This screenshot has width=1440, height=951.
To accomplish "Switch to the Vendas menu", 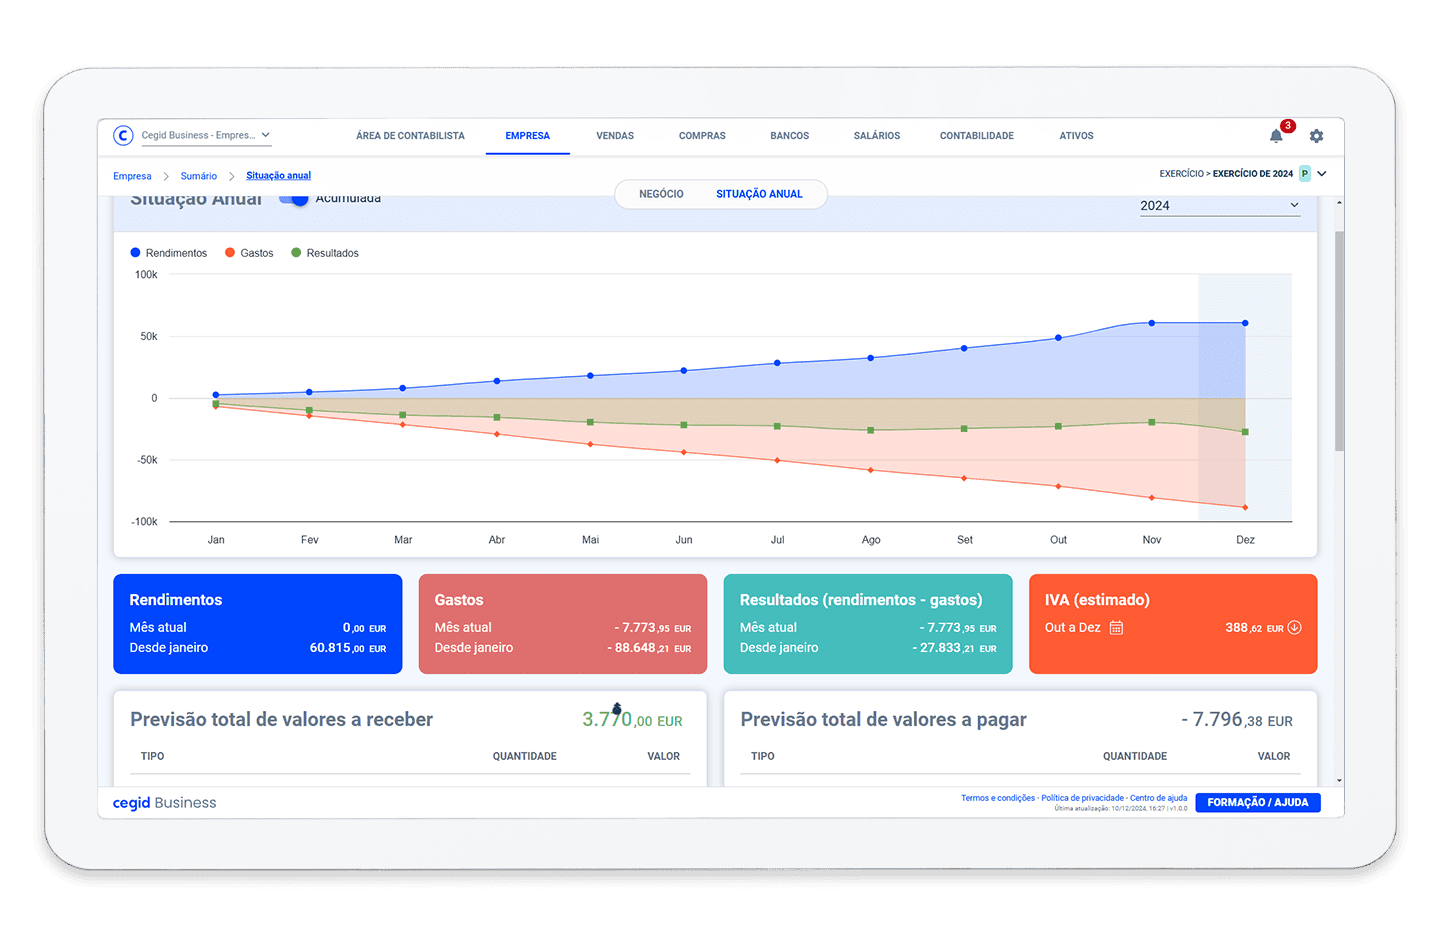I will coord(615,136).
